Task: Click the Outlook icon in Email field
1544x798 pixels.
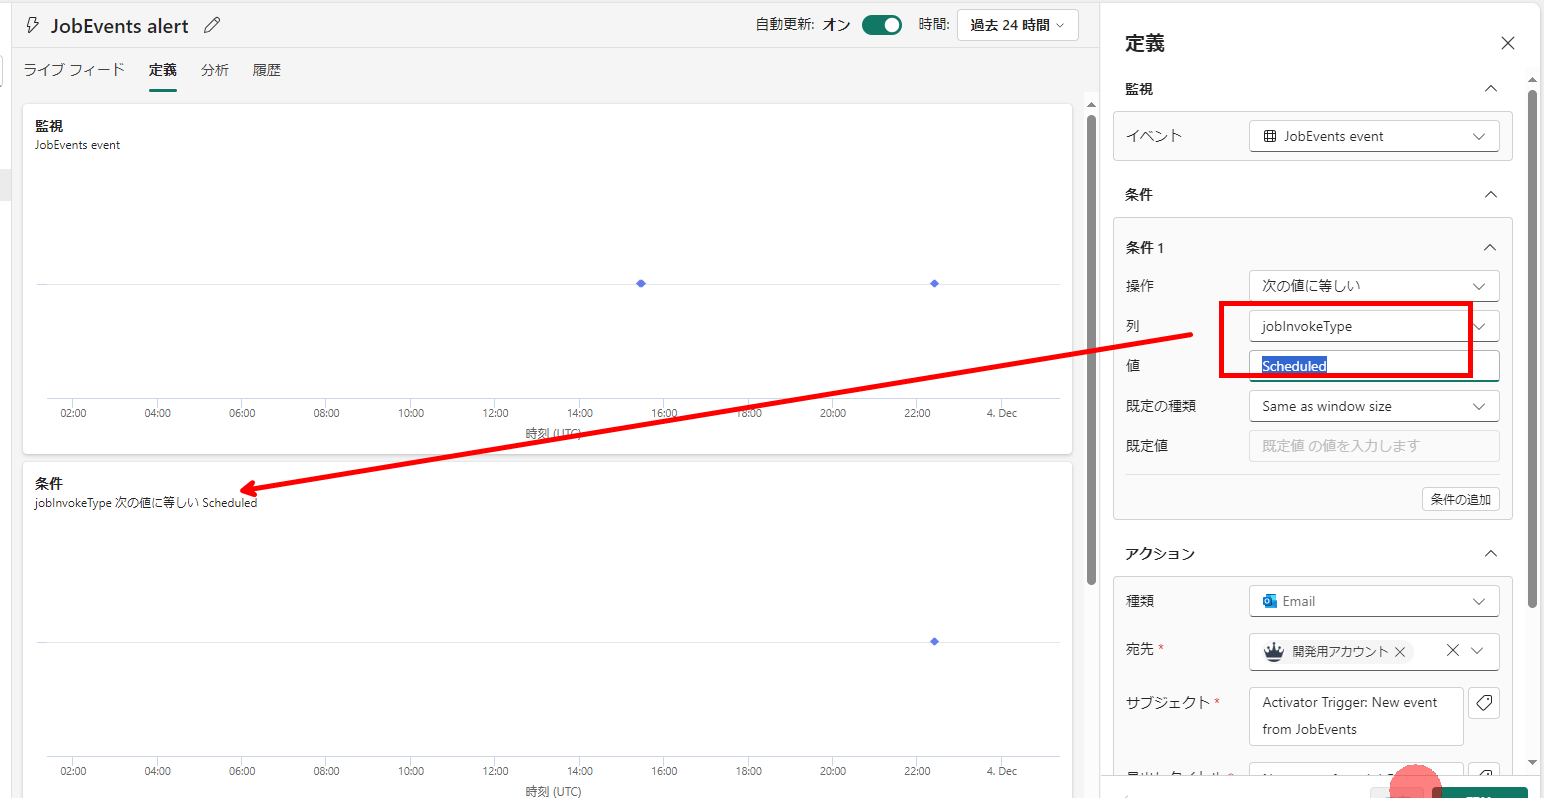Action: [x=1270, y=601]
